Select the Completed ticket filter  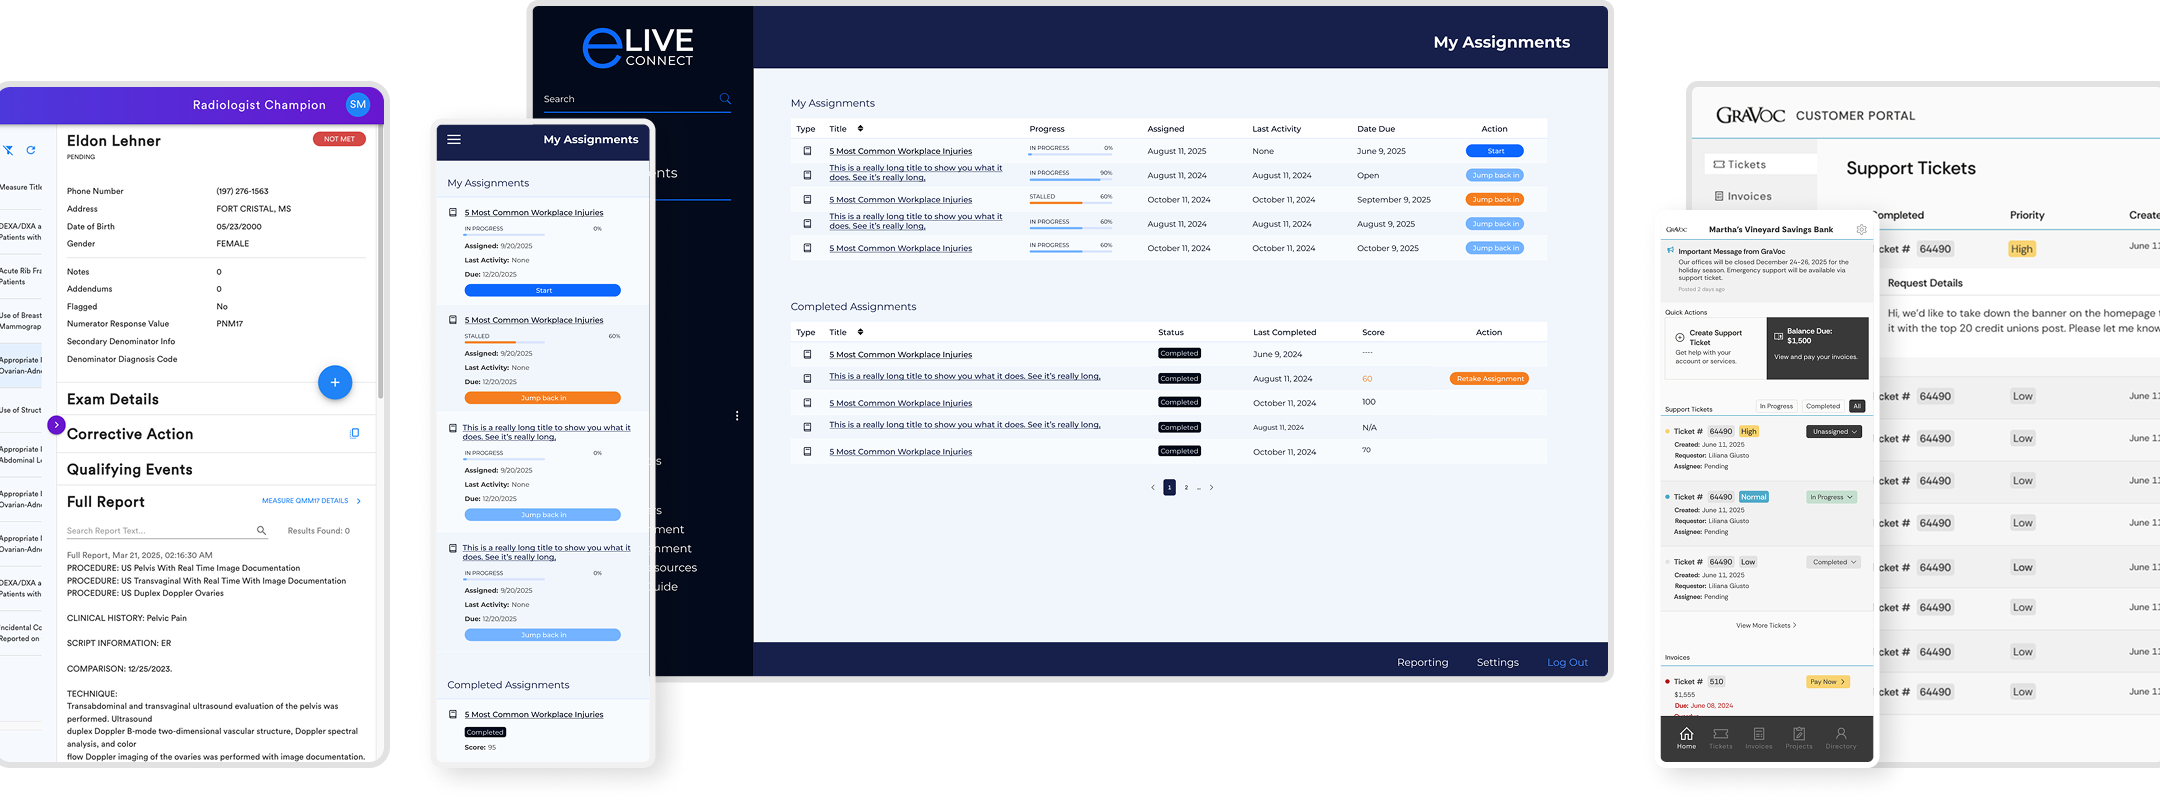click(1822, 406)
